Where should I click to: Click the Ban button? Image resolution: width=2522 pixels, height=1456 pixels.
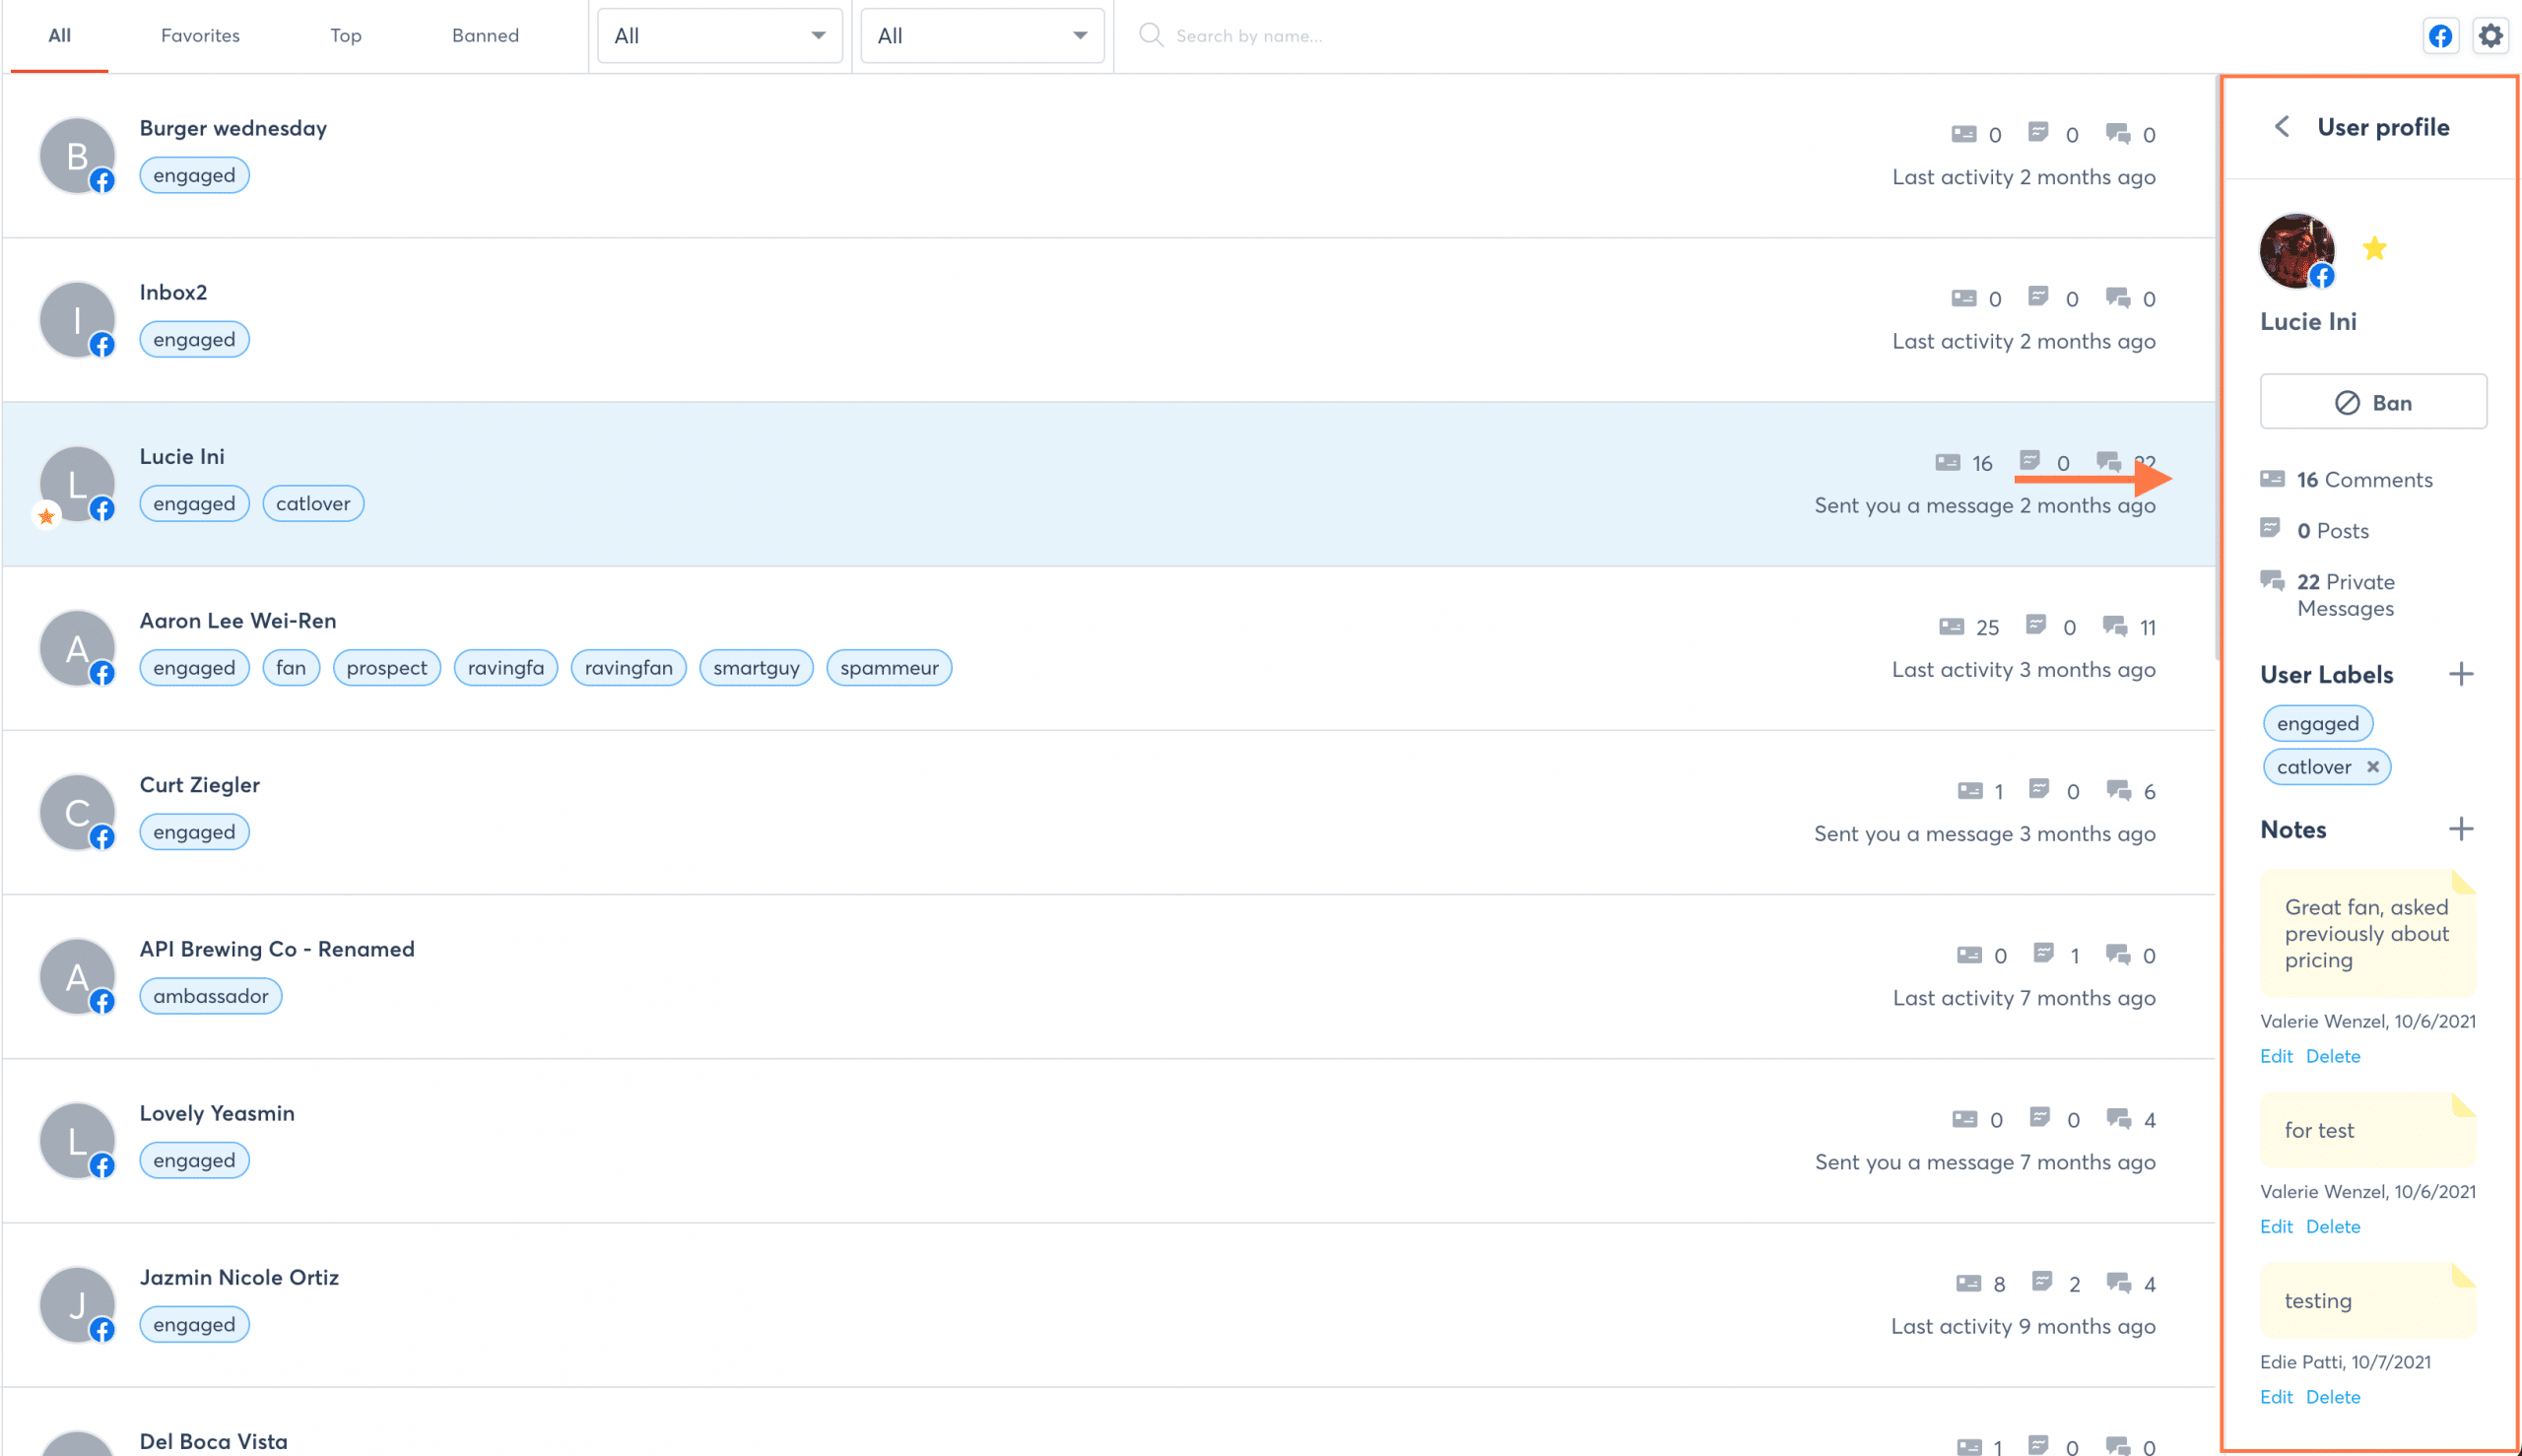(x=2373, y=402)
